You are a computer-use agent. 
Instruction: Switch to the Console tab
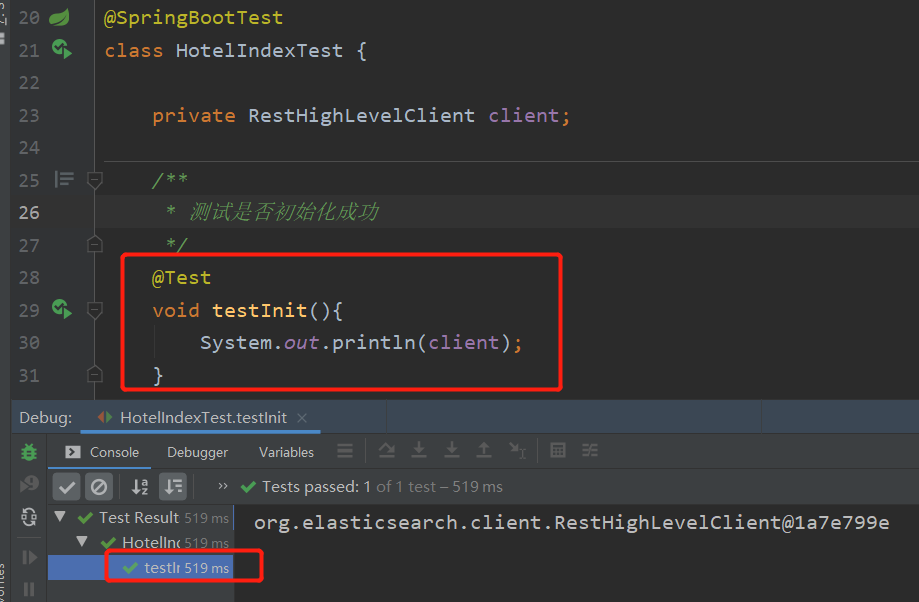click(102, 452)
